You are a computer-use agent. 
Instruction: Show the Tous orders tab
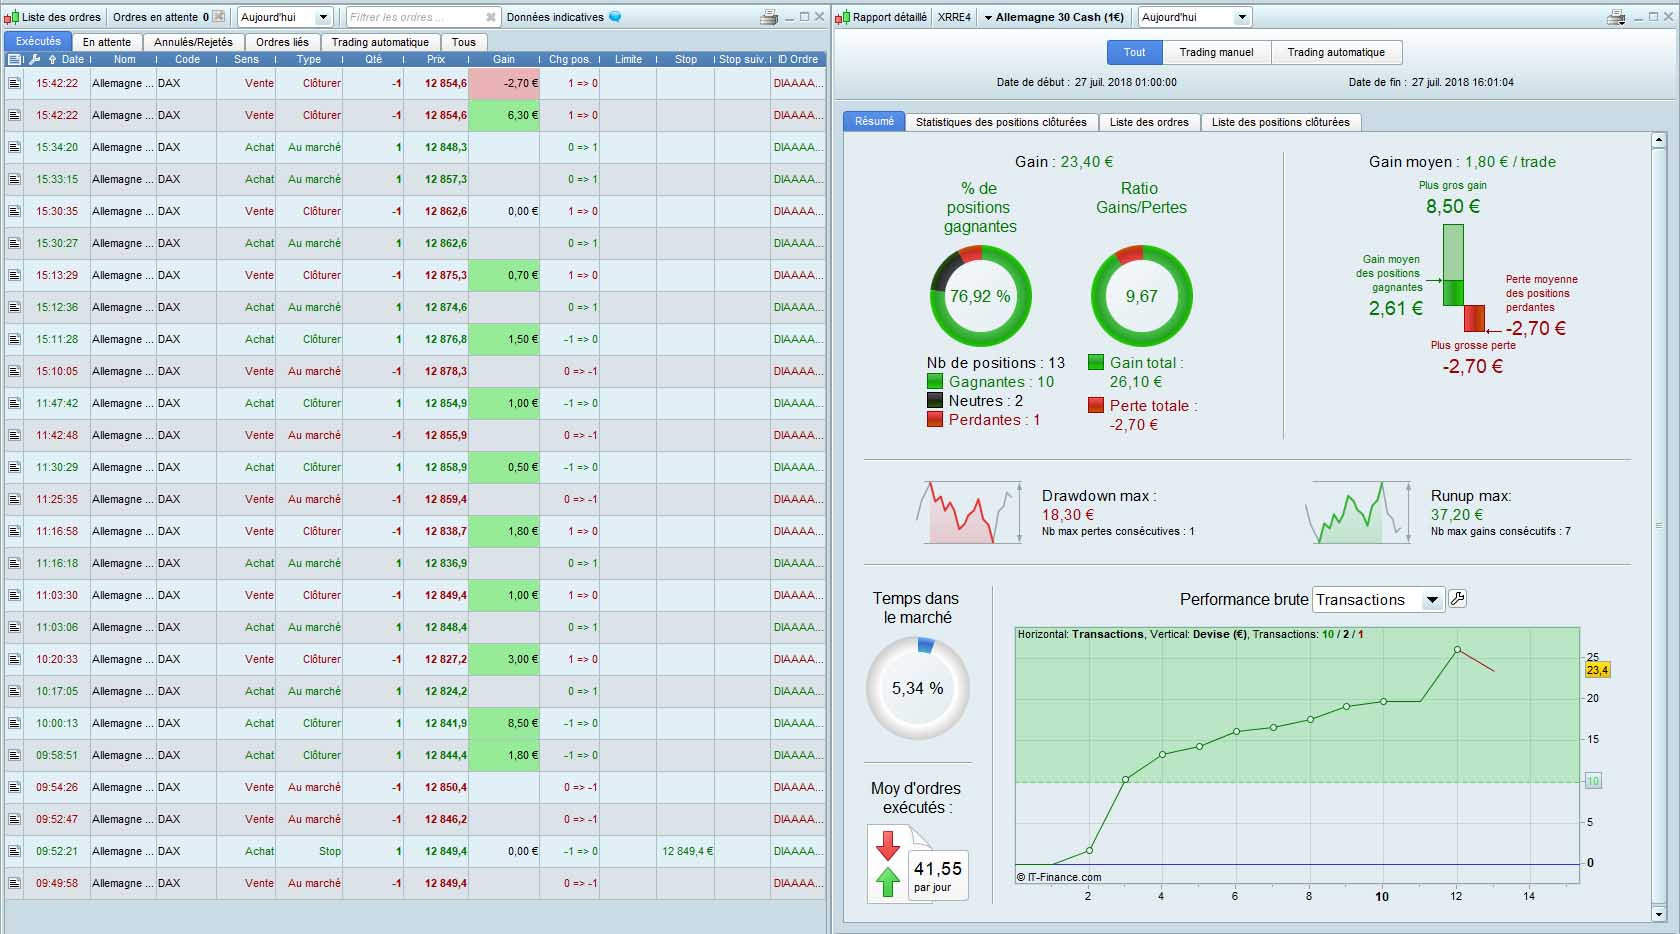(x=463, y=42)
